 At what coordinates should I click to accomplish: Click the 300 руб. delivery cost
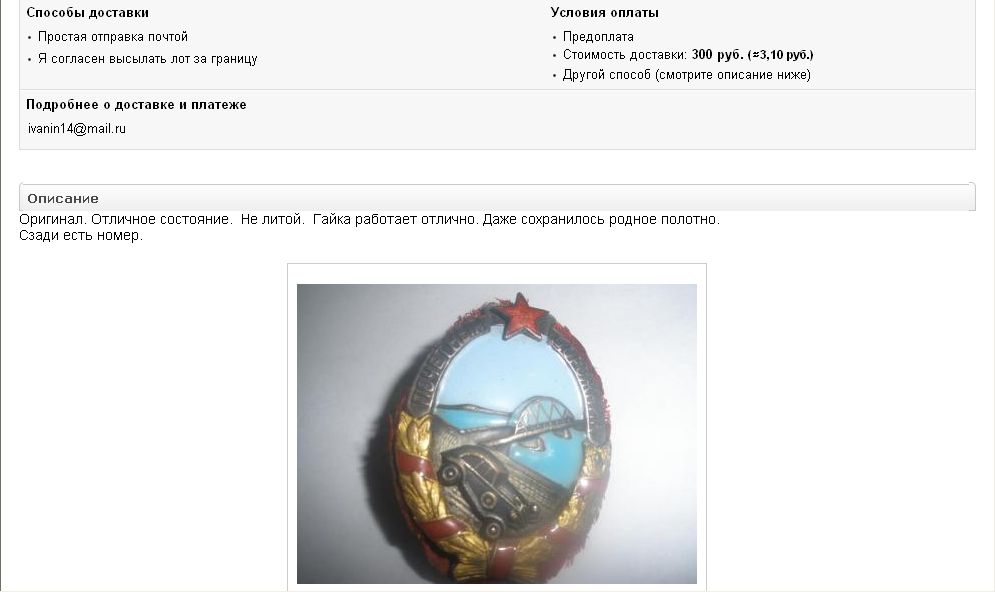718,55
